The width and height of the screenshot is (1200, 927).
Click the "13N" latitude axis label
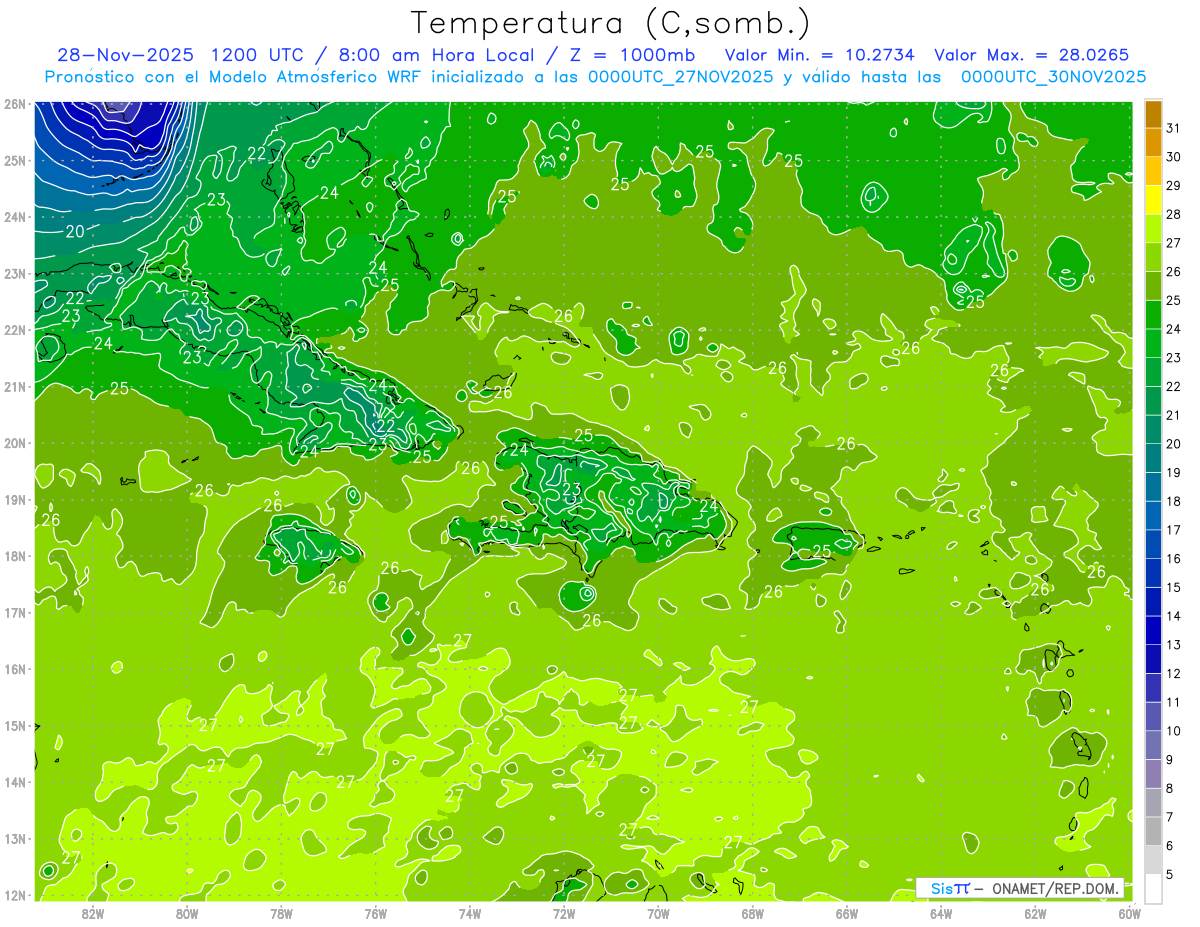(x=14, y=838)
